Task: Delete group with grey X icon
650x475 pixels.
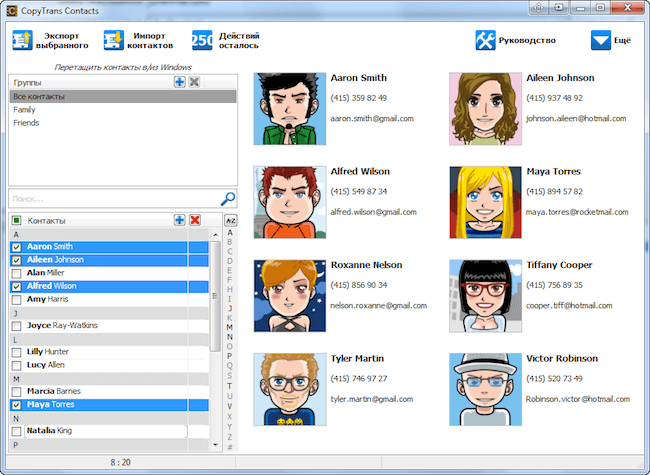Action: [x=194, y=82]
